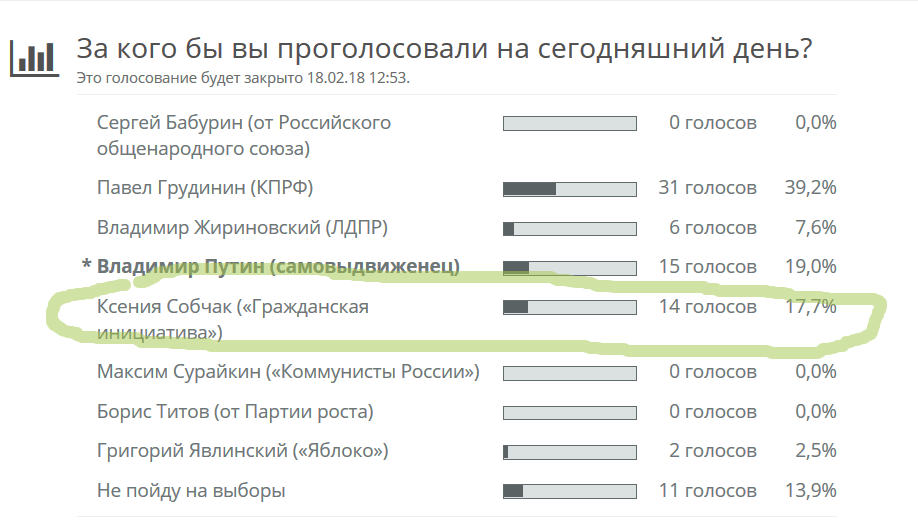This screenshot has height=532, width=918.
Task: Select the Ксения Собчак option
Action: 232,320
